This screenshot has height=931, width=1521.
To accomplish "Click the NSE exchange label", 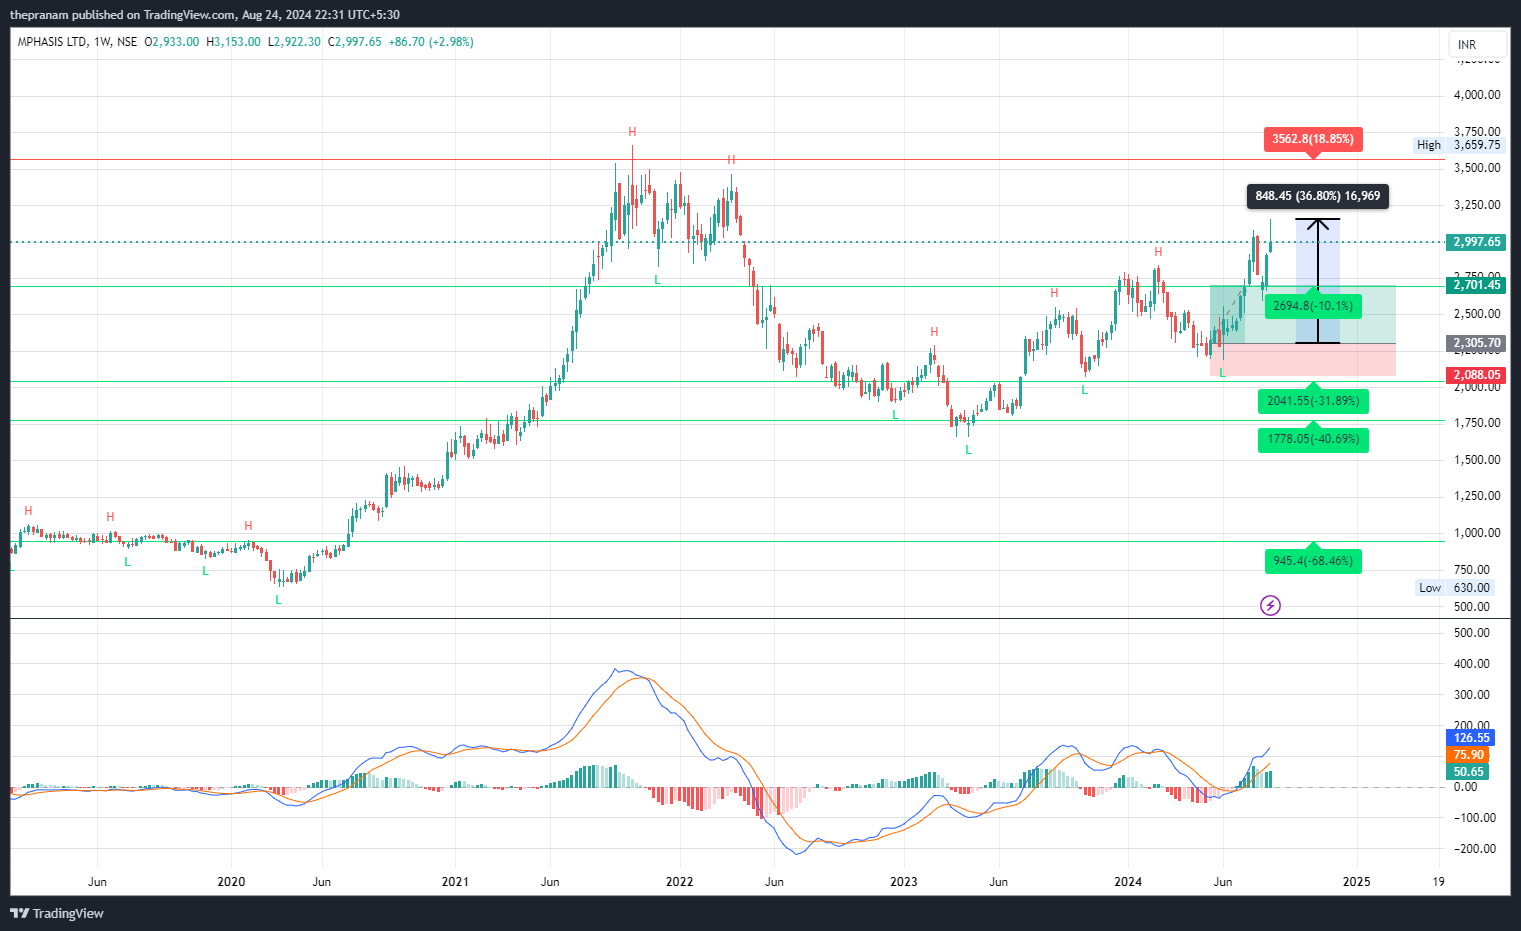I will point(127,42).
